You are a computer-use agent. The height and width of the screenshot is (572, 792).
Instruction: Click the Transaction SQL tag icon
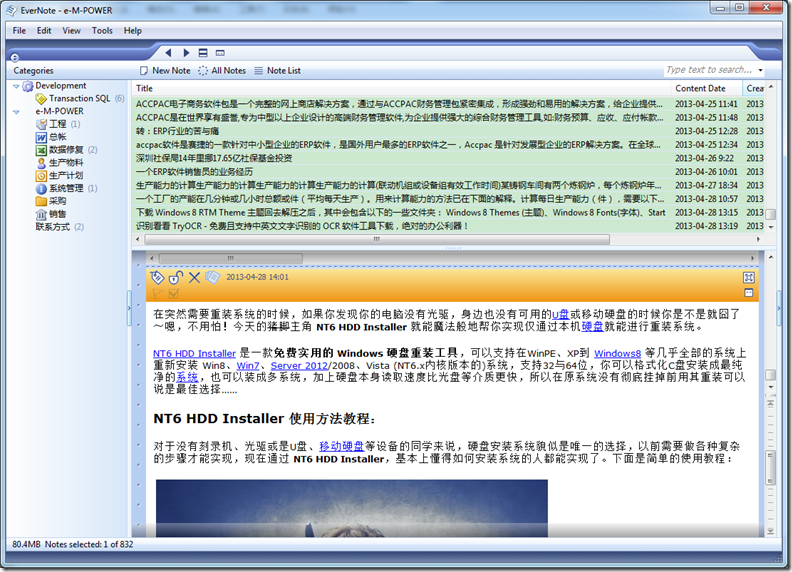pyautogui.click(x=41, y=99)
